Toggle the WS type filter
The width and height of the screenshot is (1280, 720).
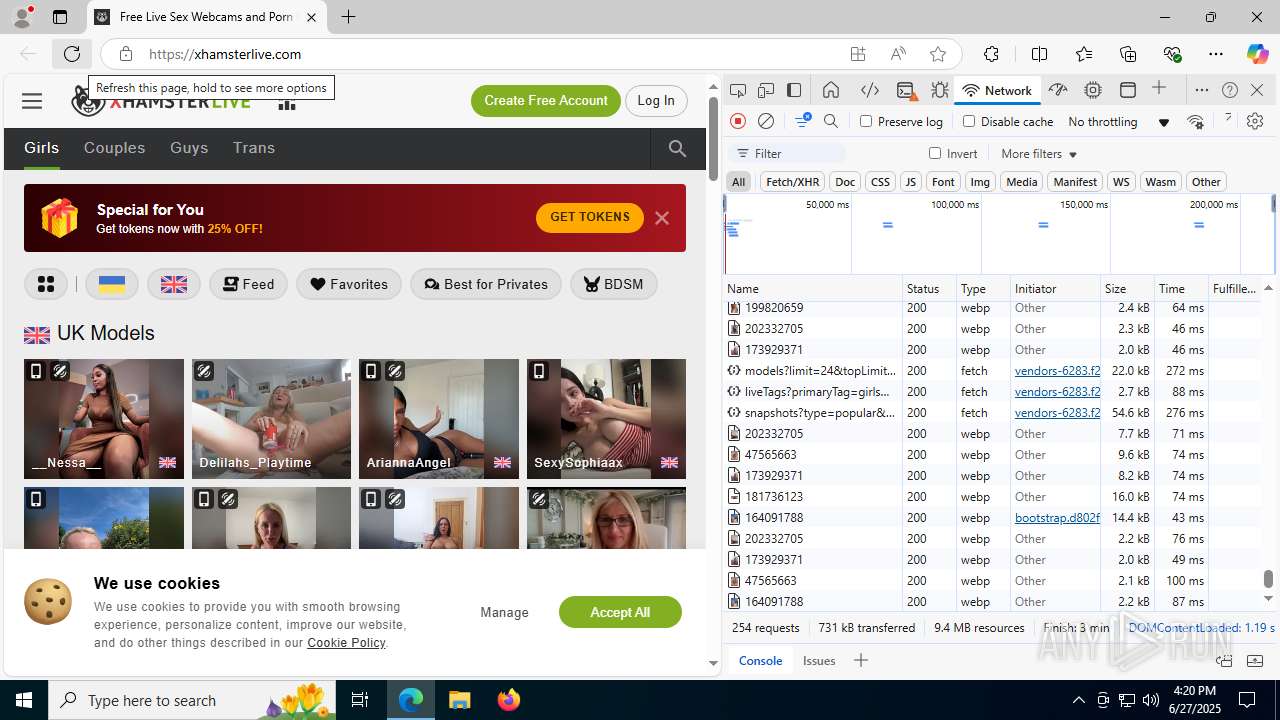pyautogui.click(x=1121, y=182)
